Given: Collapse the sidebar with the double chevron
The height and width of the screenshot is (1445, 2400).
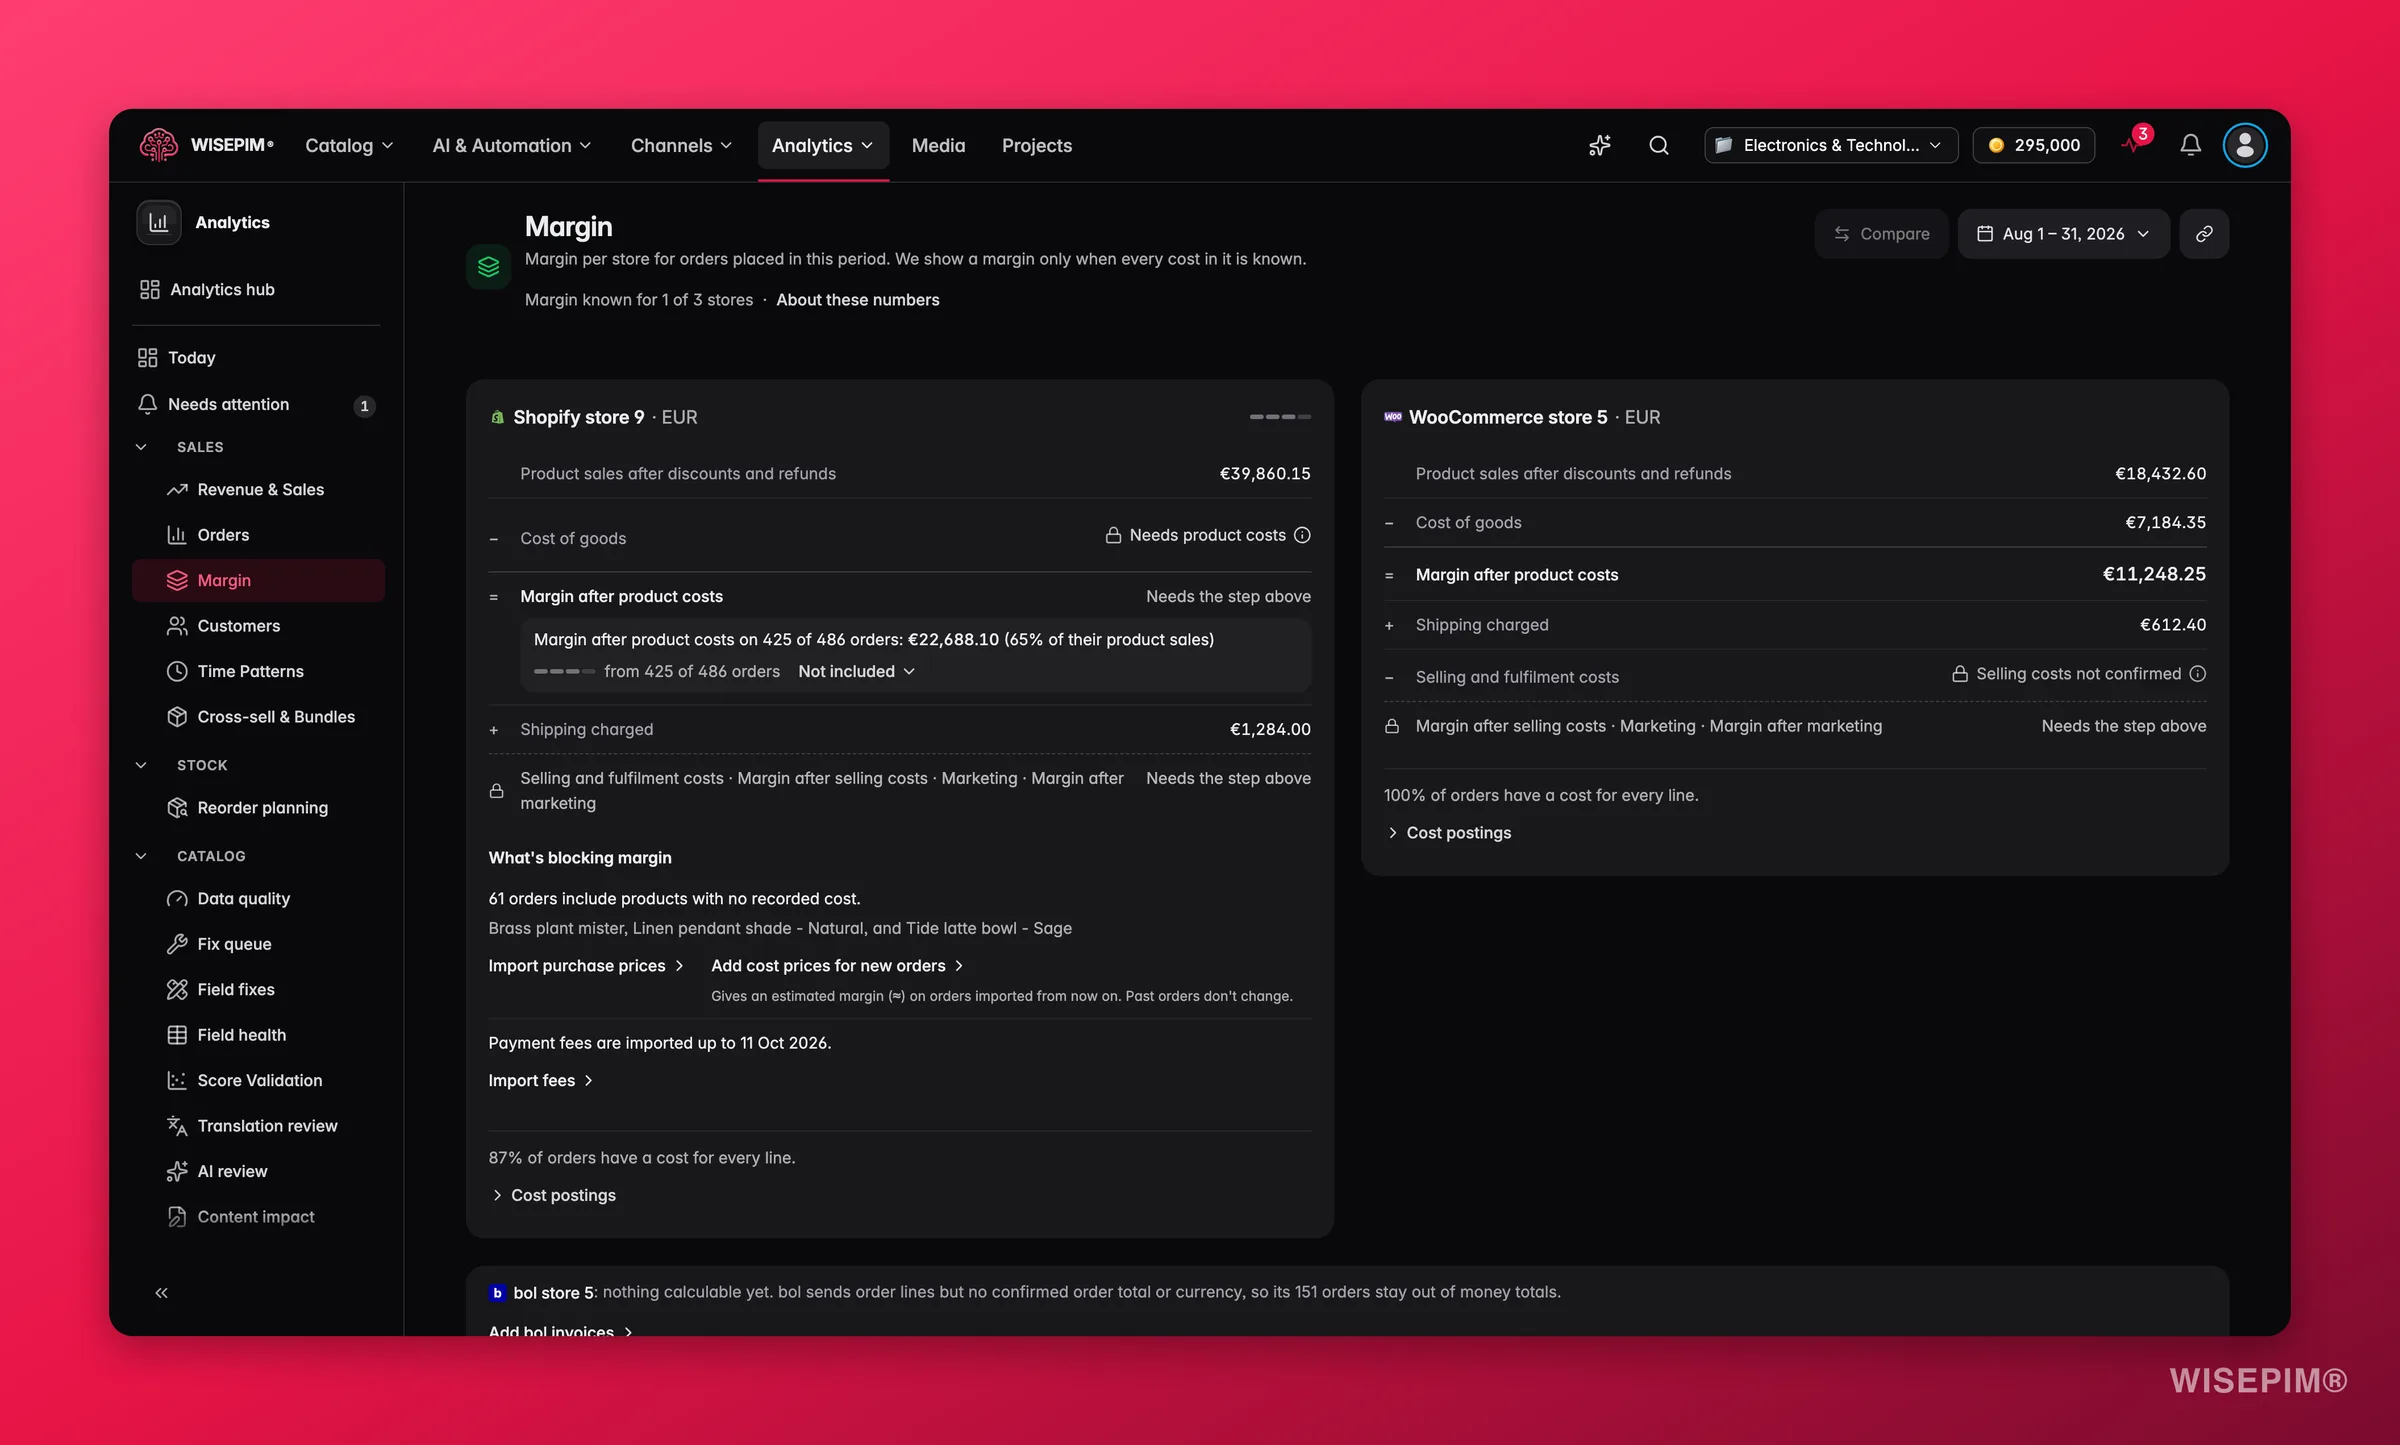Looking at the screenshot, I should [x=161, y=1293].
